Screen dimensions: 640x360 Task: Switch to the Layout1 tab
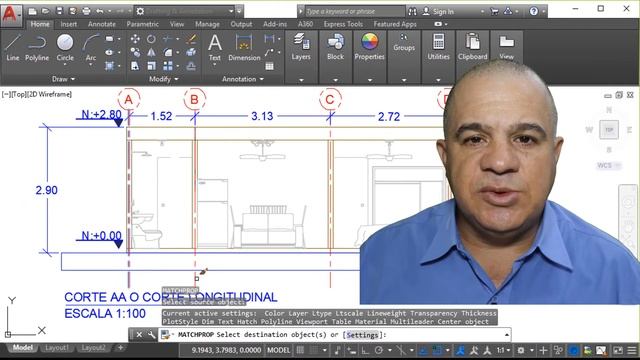coord(56,348)
